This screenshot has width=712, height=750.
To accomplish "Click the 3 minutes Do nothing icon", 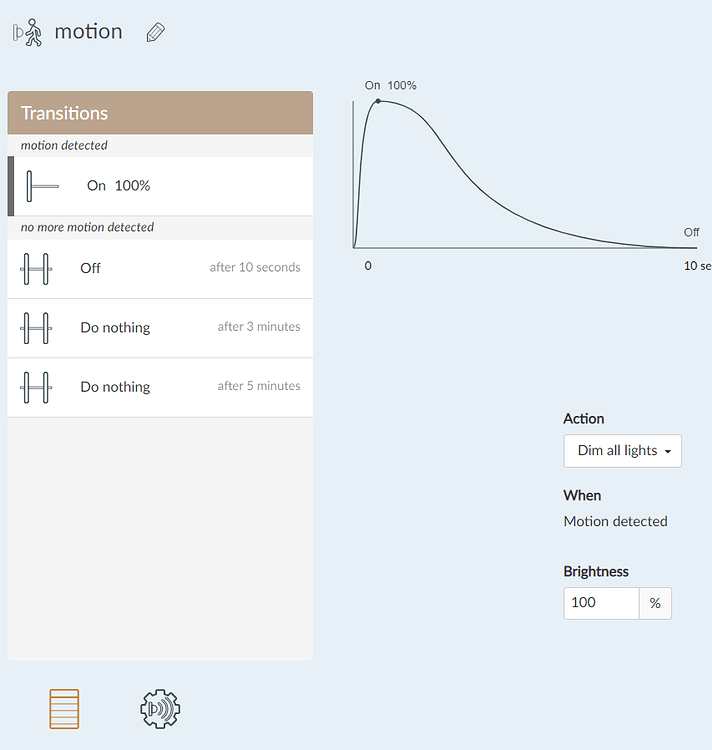I will 36,327.
